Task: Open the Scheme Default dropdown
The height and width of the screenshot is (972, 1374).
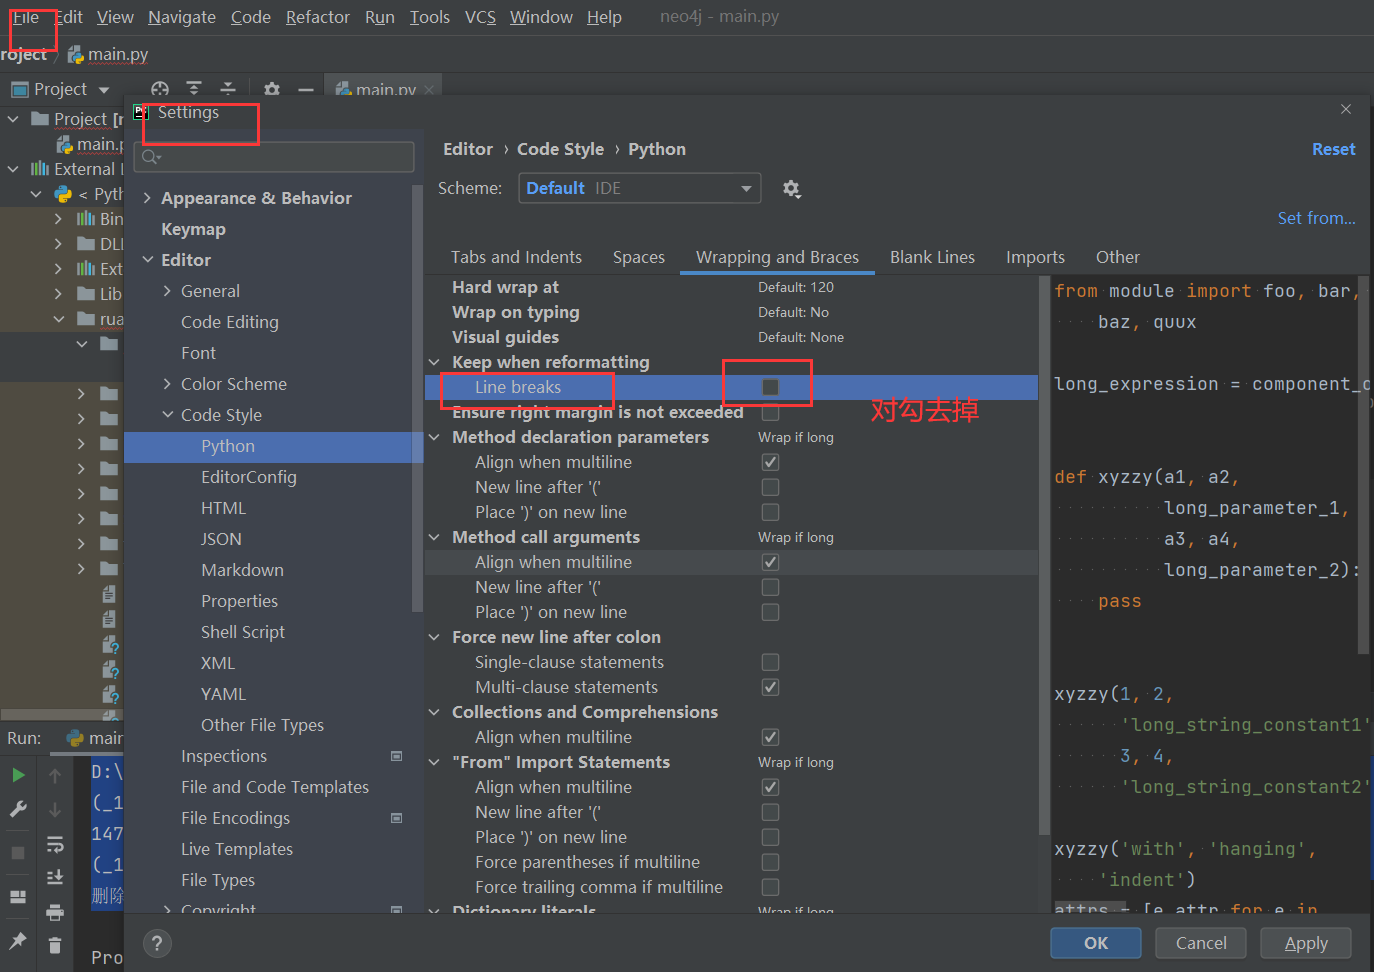Action: point(640,188)
